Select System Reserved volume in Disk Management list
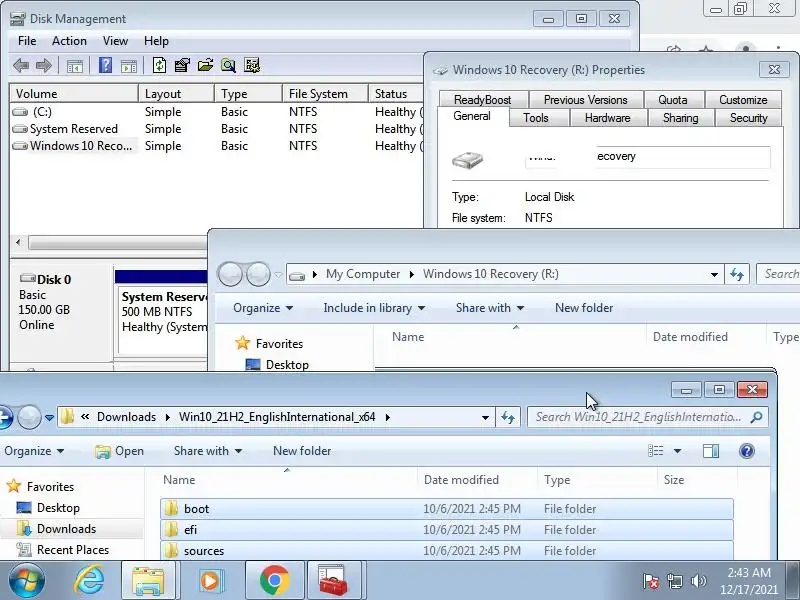 (x=65, y=129)
